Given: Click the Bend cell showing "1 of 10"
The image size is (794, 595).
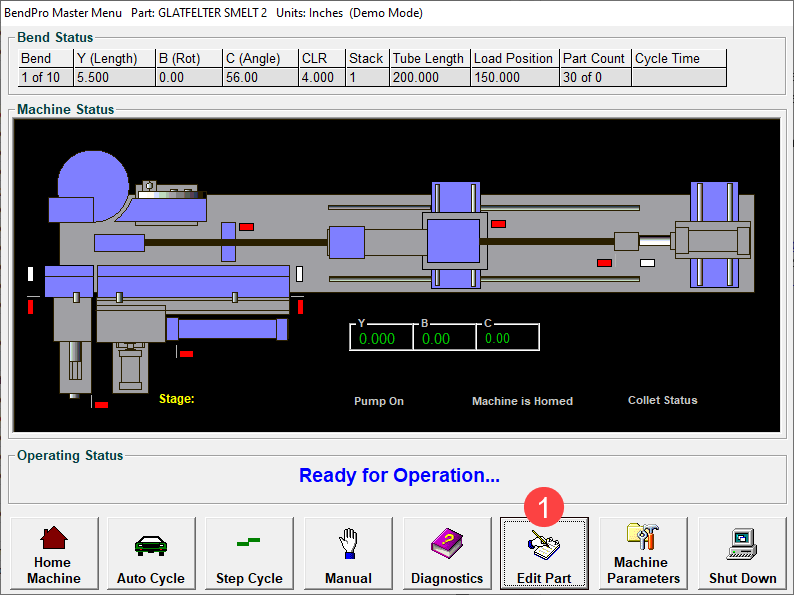Looking at the screenshot, I should [44, 77].
